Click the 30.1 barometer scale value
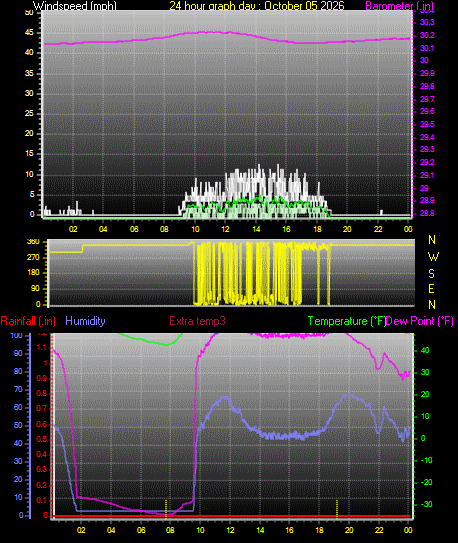Viewport: 458px width, 543px height. pos(427,48)
